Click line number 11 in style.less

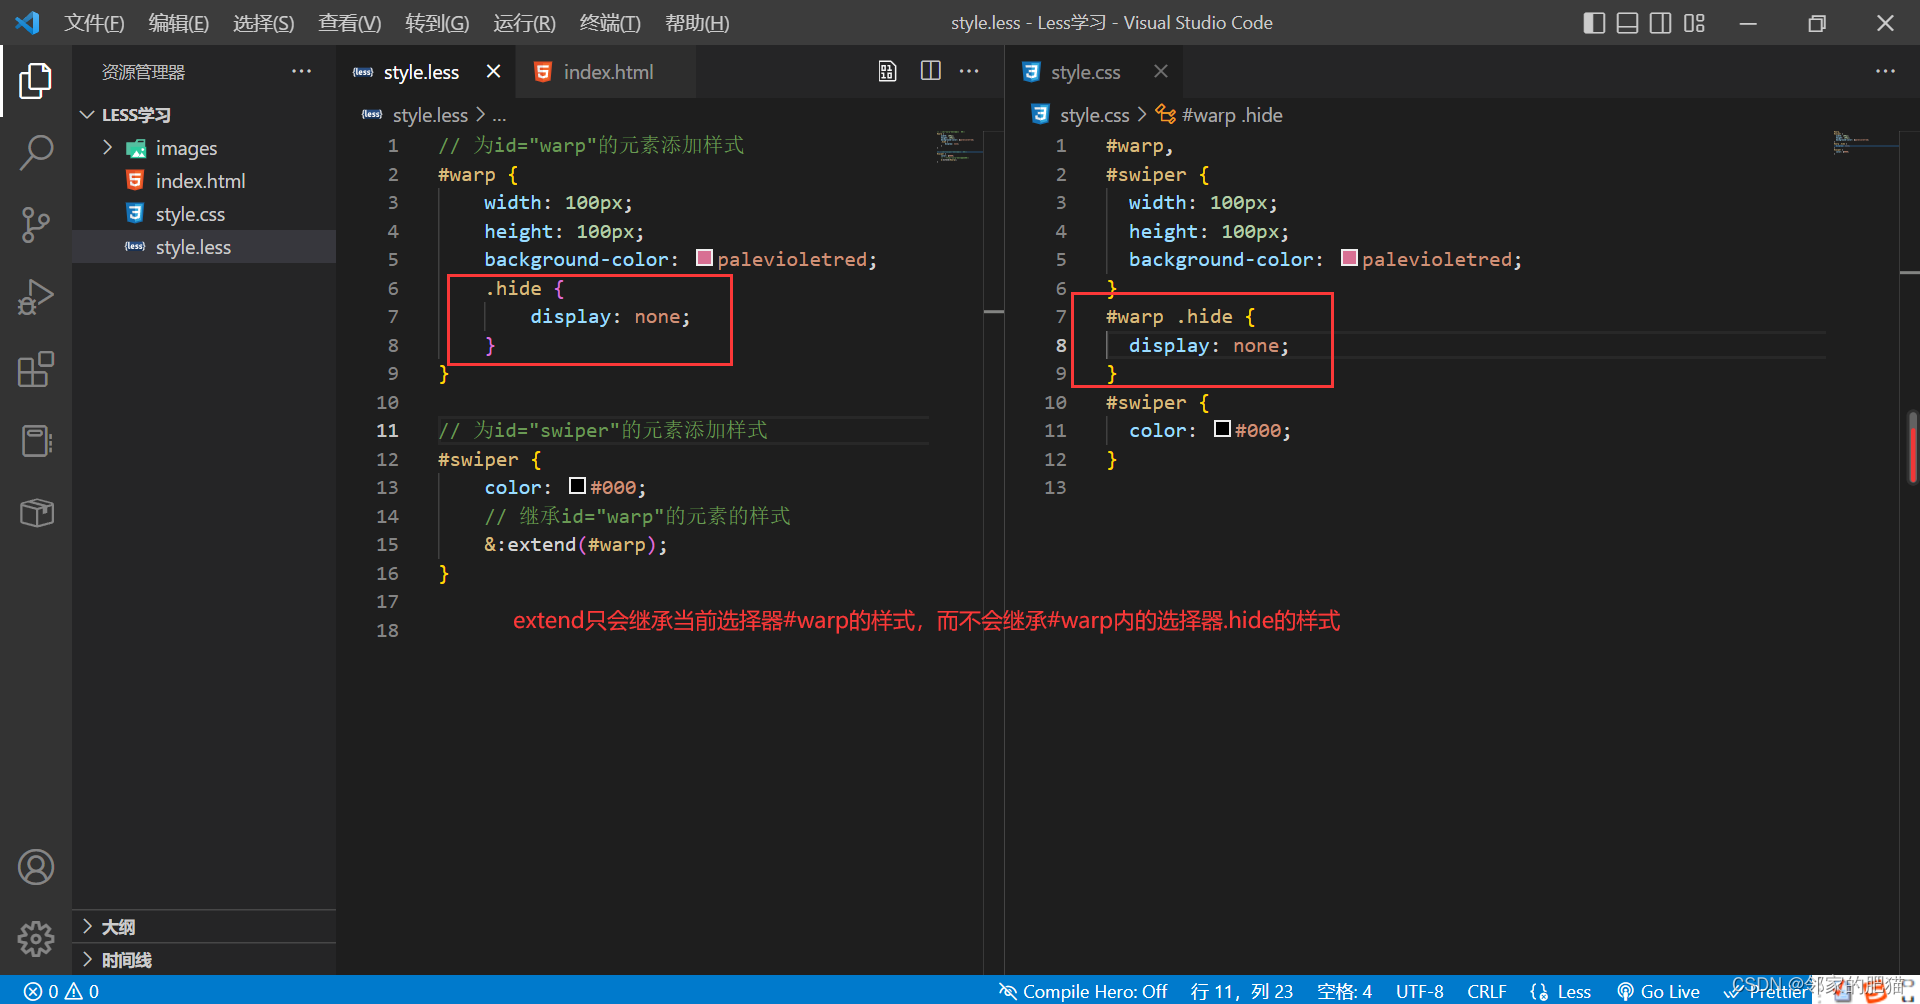(x=387, y=430)
